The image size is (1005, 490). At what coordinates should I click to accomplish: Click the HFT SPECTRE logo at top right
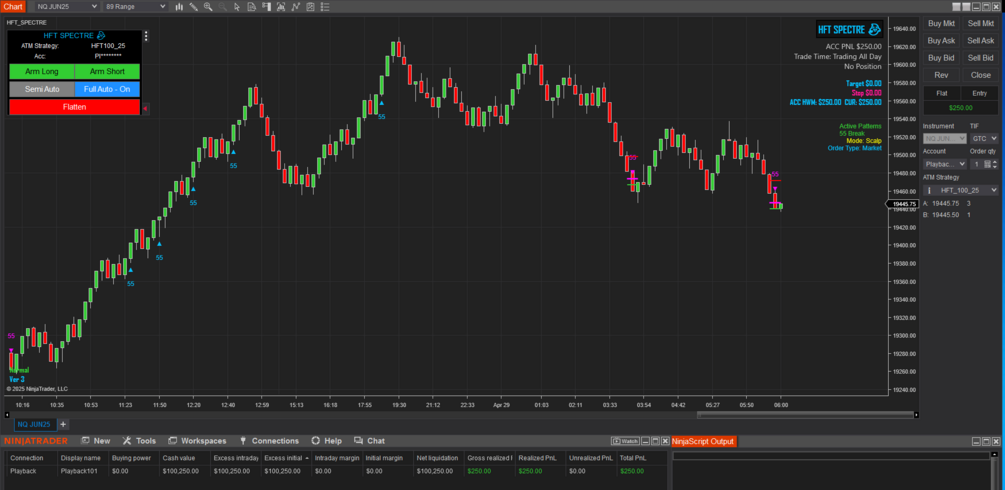tap(849, 30)
